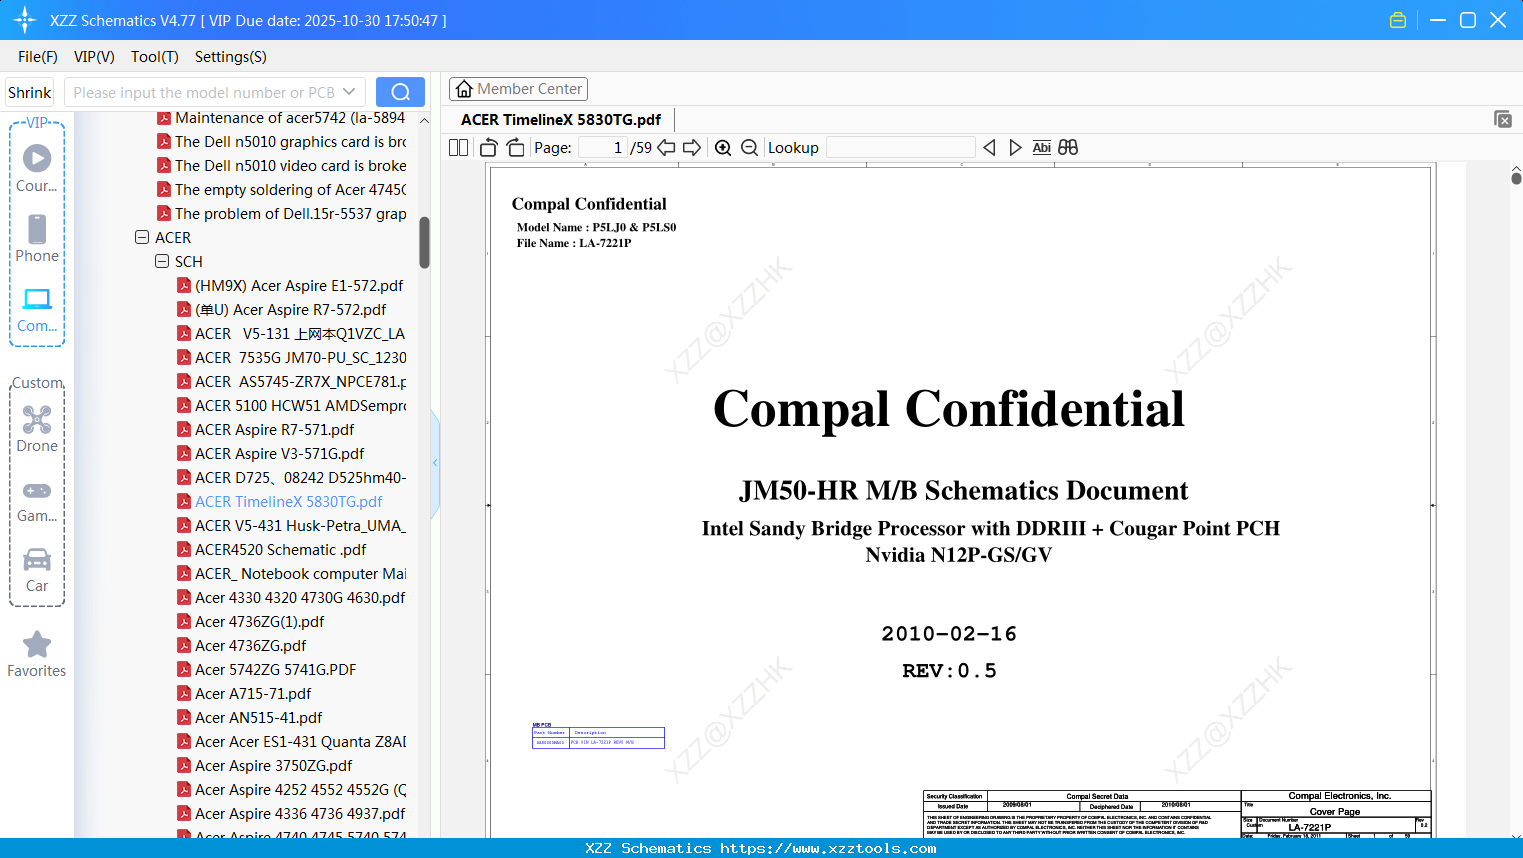Open Acer 4330 4320 4730G 4630.pdf
The width and height of the screenshot is (1523, 858).
(300, 598)
